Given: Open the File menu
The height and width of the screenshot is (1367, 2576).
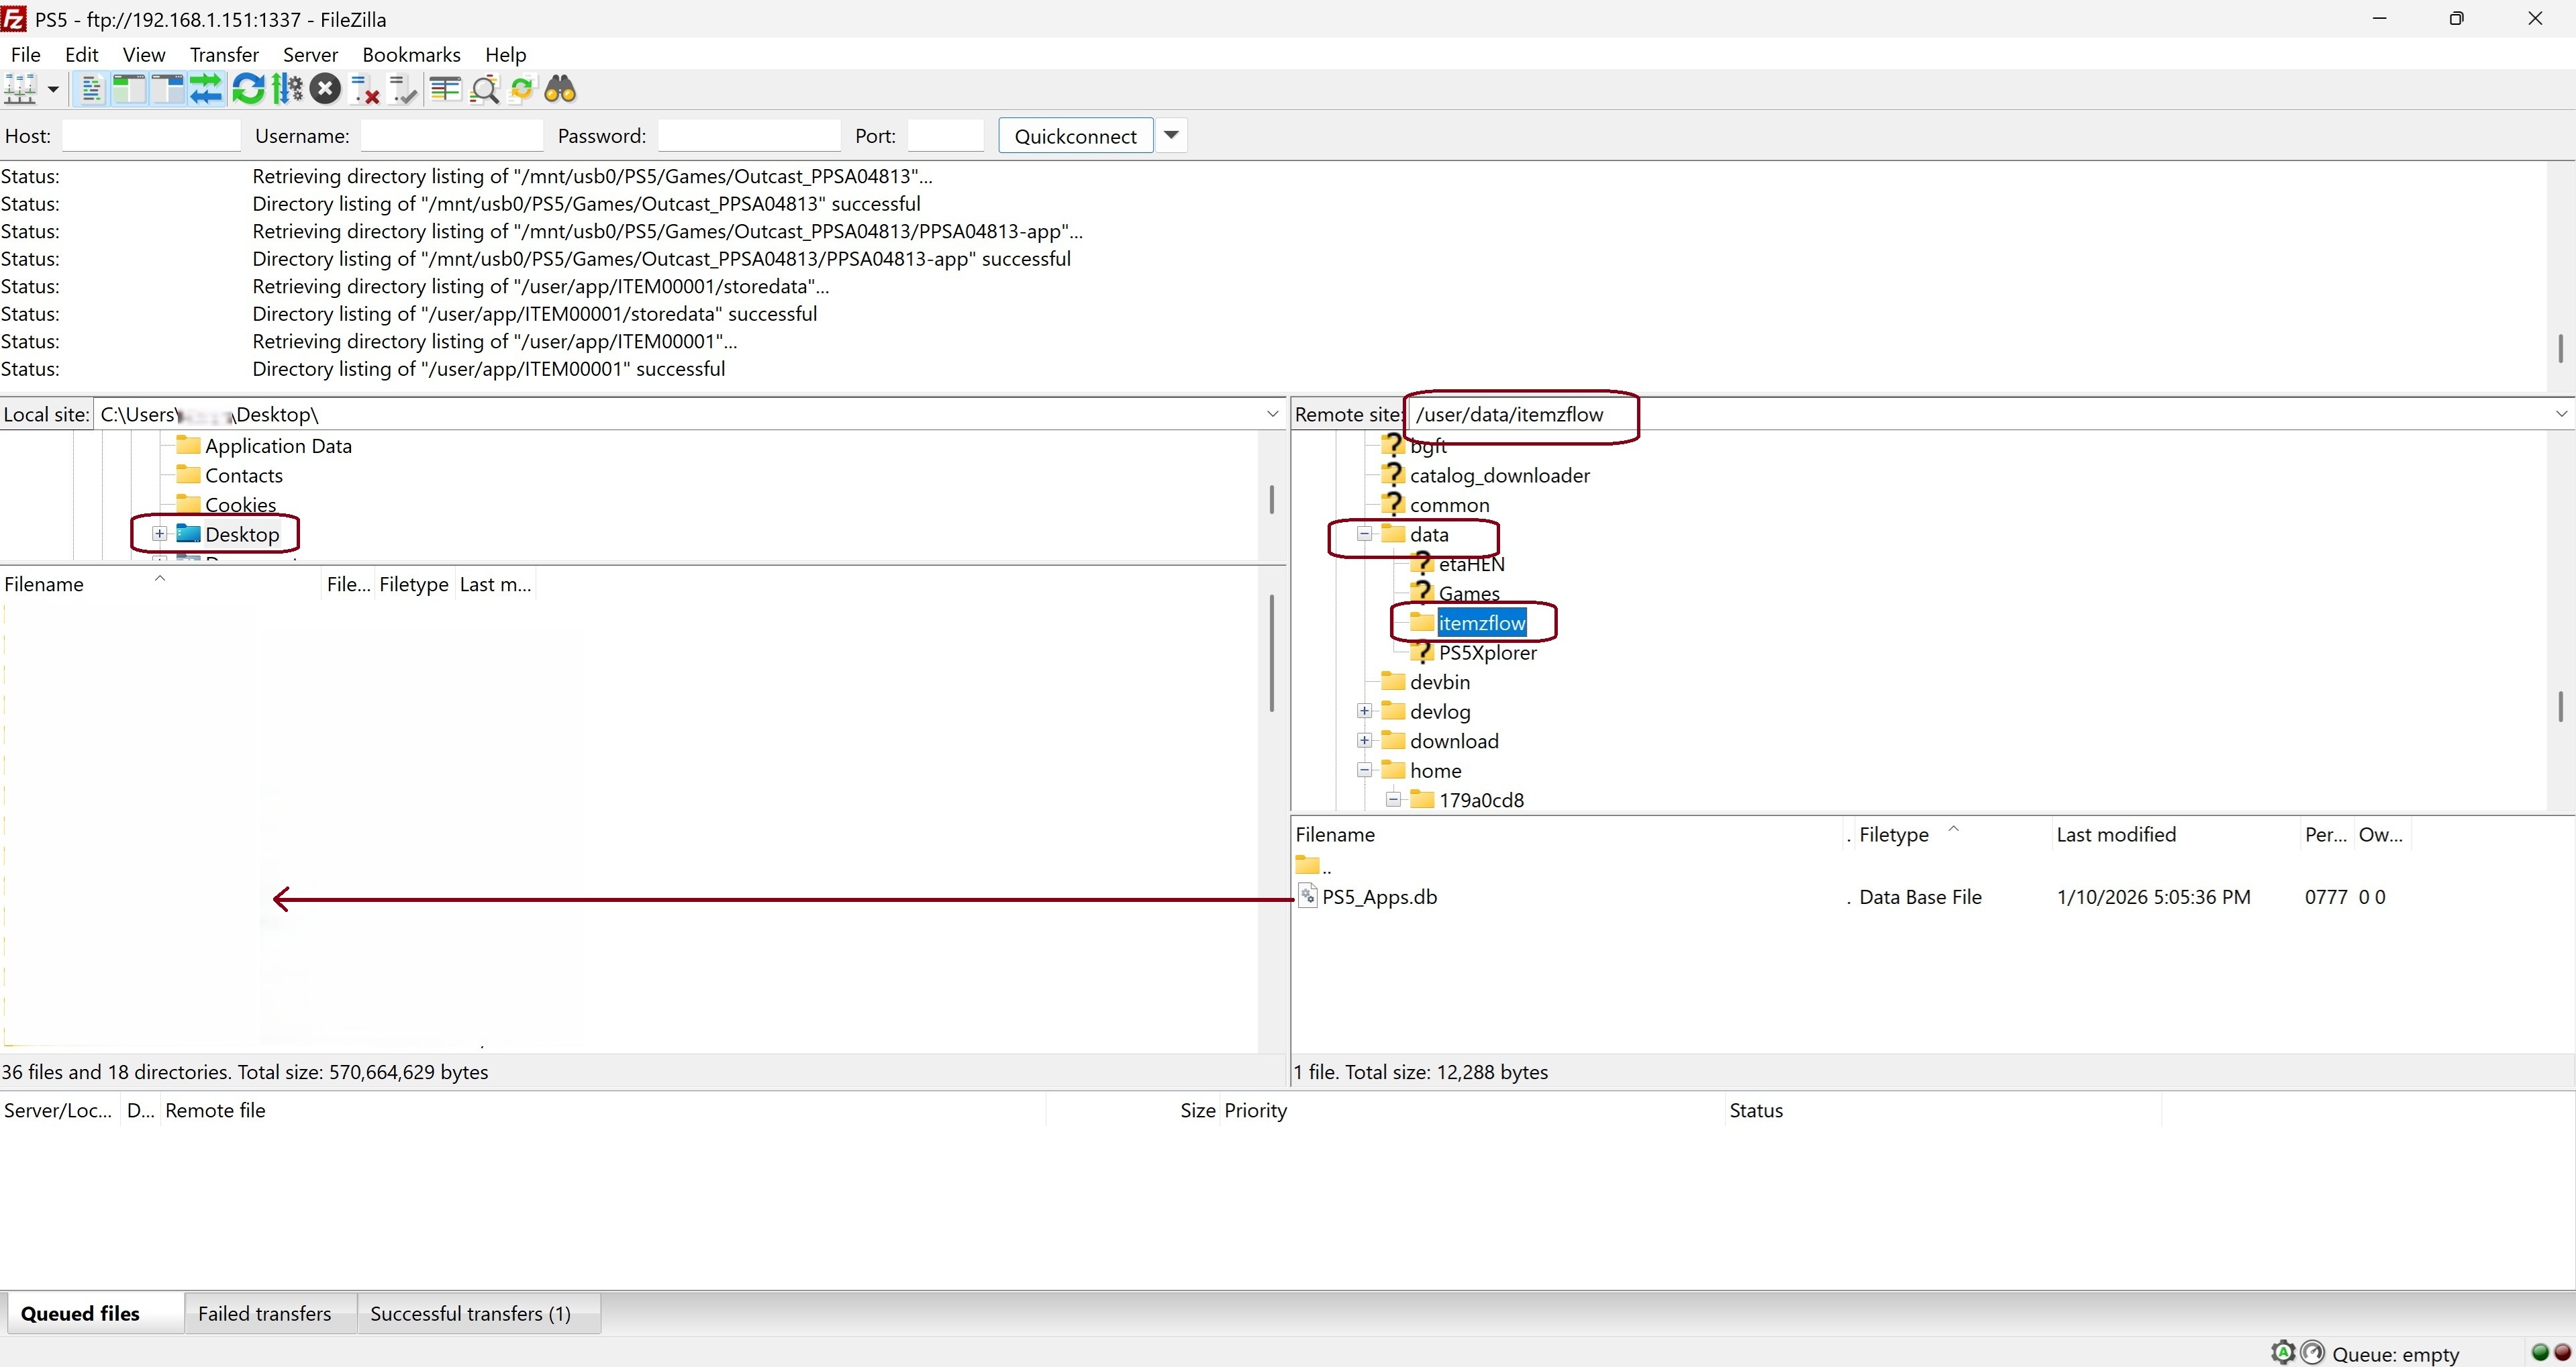Looking at the screenshot, I should pos(25,54).
